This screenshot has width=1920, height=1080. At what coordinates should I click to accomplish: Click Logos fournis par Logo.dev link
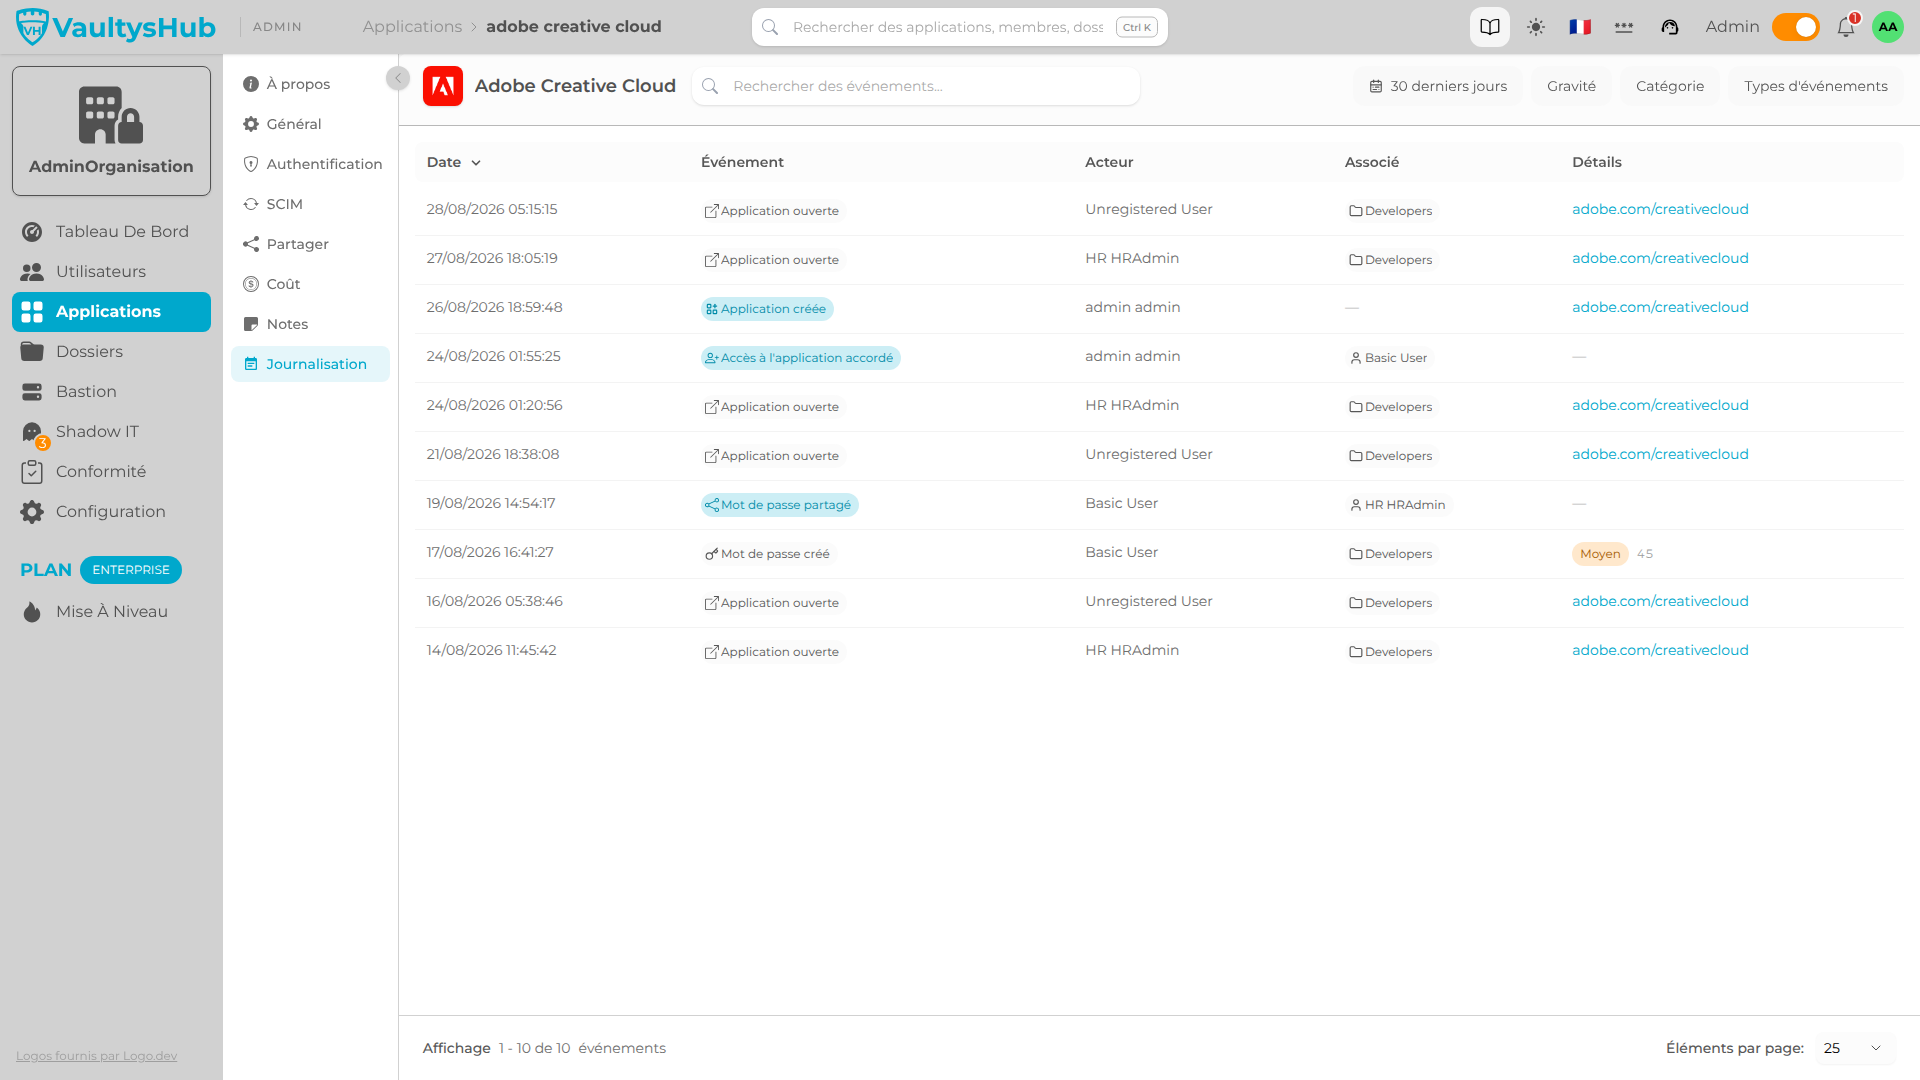pyautogui.click(x=96, y=1056)
